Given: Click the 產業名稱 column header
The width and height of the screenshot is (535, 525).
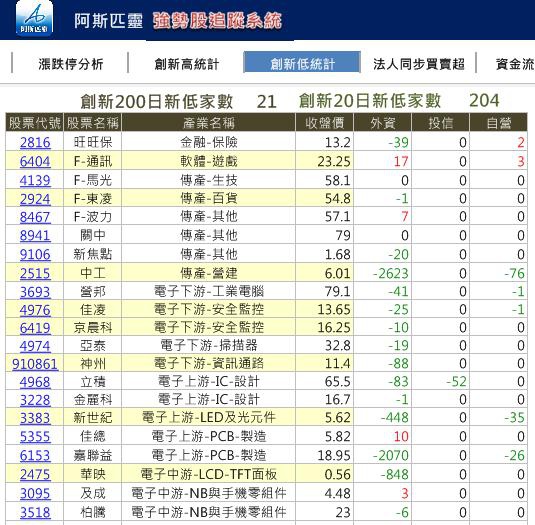Looking at the screenshot, I should [x=208, y=122].
